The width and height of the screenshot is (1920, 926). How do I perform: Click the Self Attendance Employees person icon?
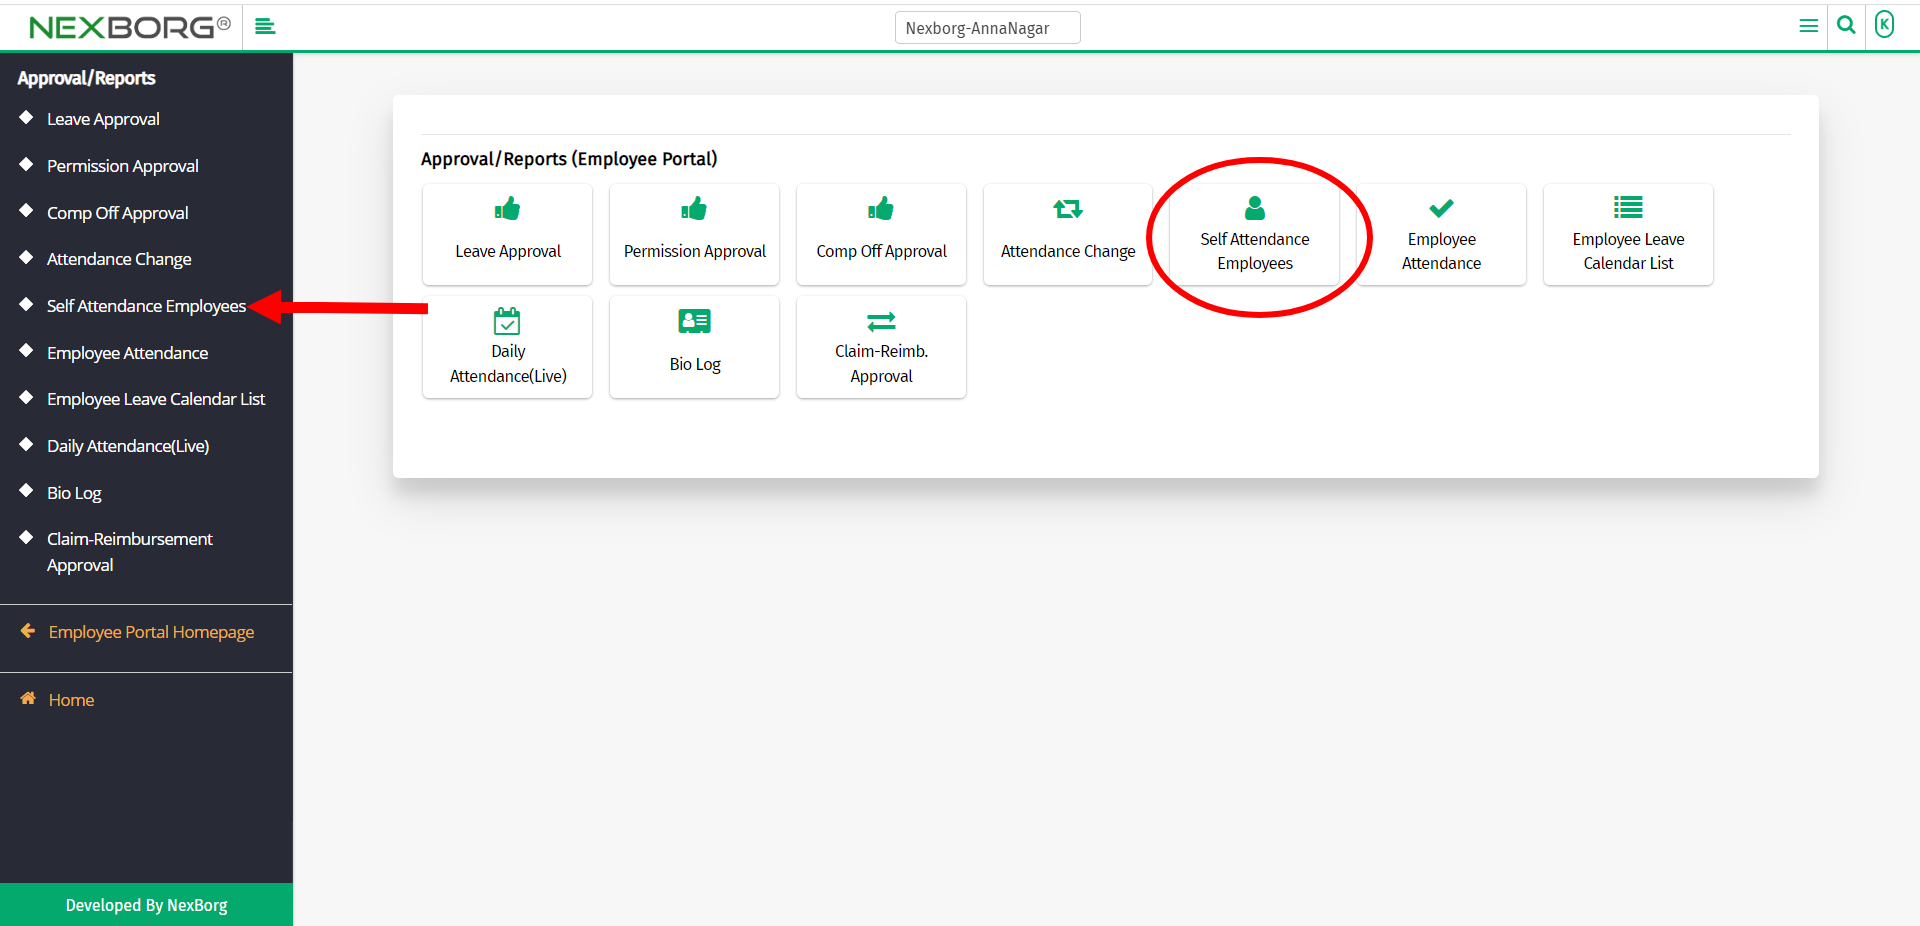[x=1254, y=208]
